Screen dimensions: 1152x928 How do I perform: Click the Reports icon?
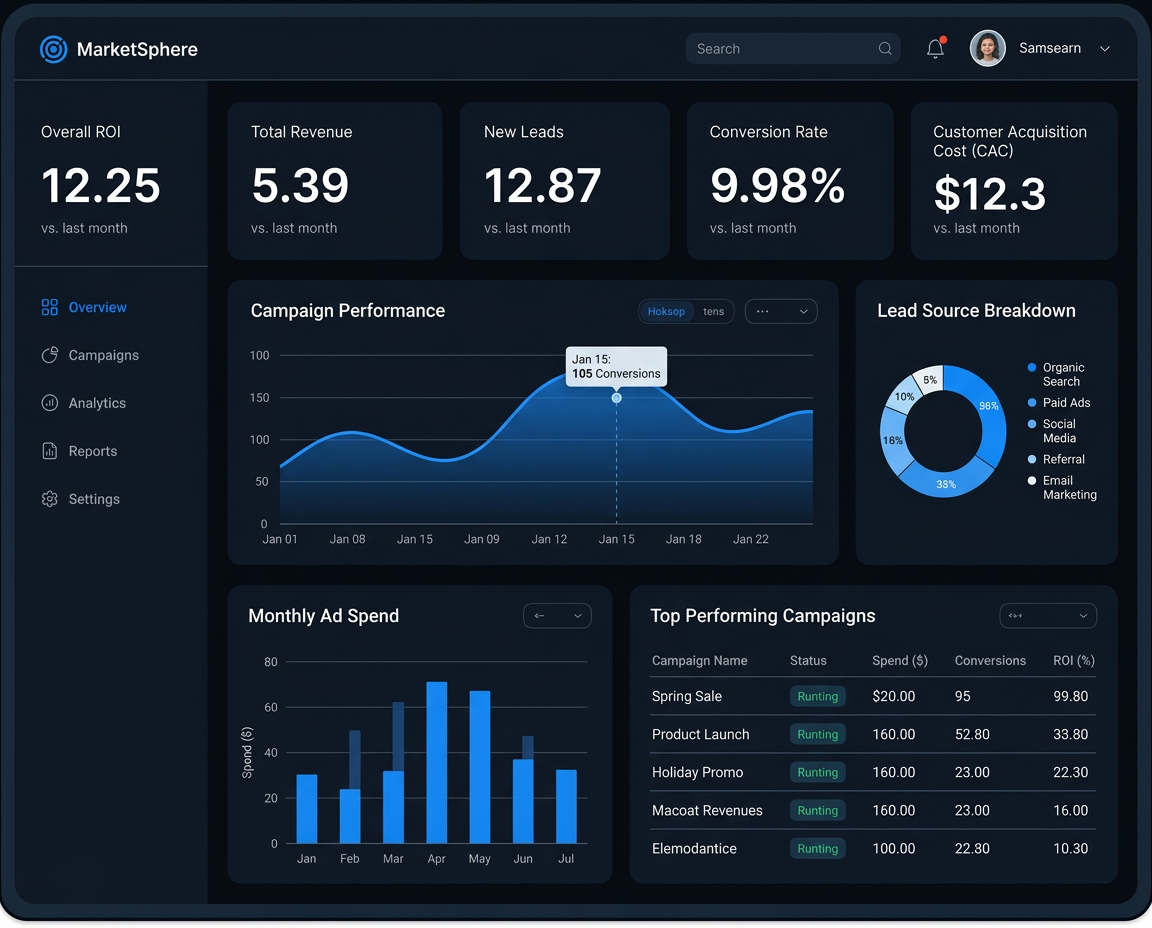point(48,451)
